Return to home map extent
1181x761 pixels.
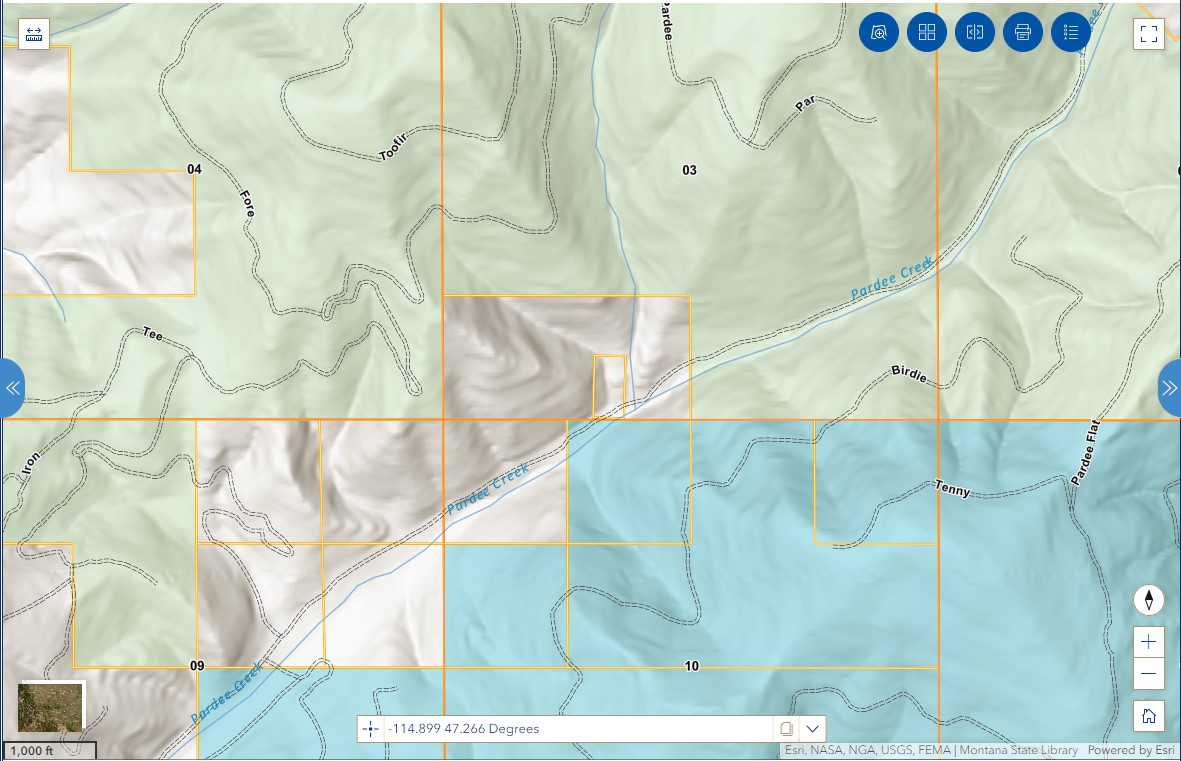1149,715
